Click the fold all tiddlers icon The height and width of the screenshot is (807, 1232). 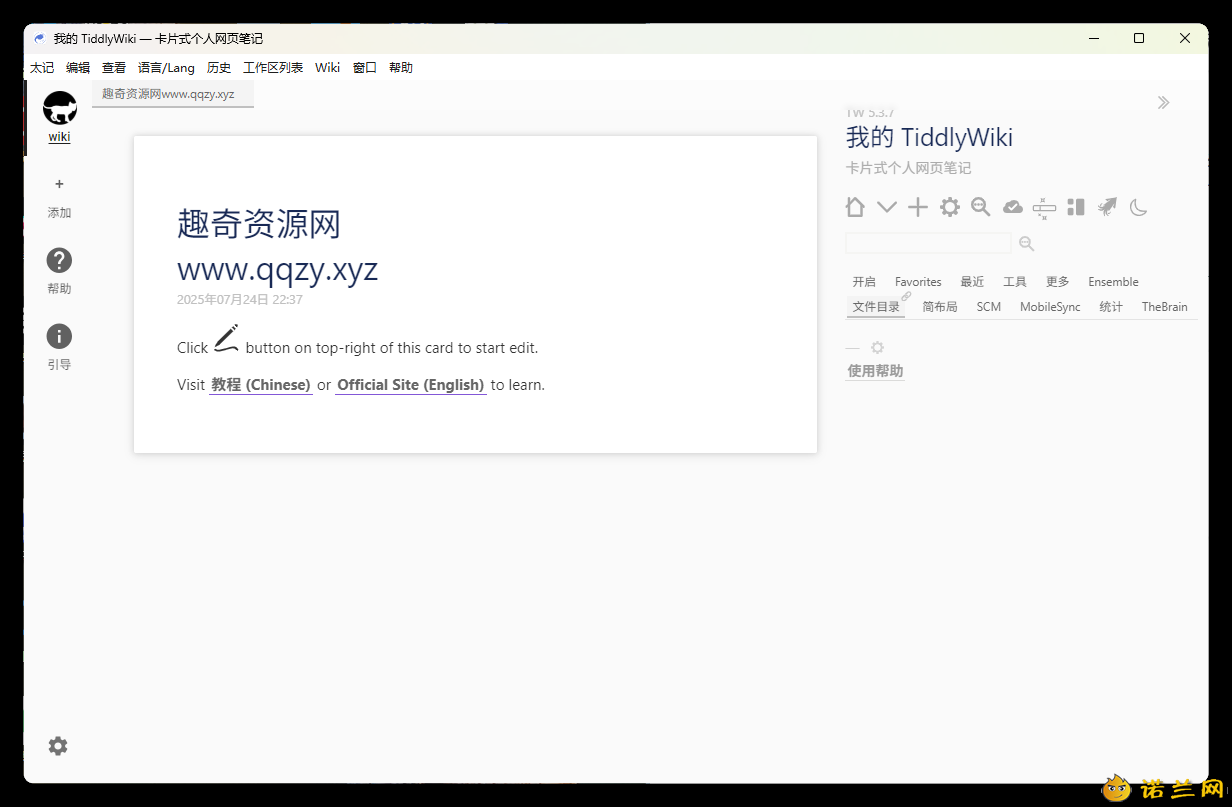coord(1044,207)
